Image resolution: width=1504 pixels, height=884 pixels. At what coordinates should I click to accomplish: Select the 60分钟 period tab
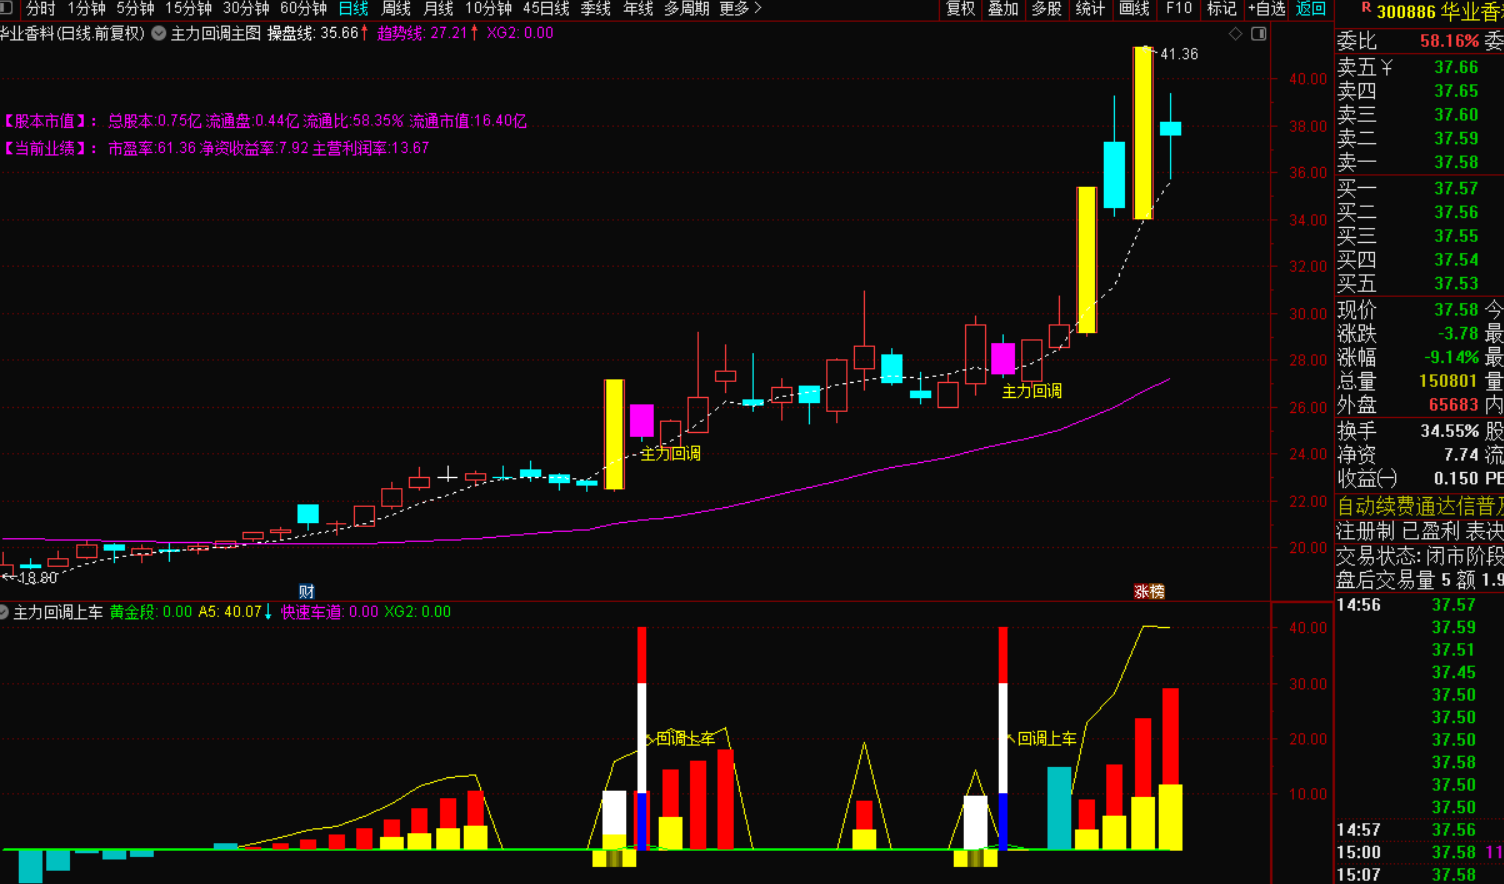point(303,9)
